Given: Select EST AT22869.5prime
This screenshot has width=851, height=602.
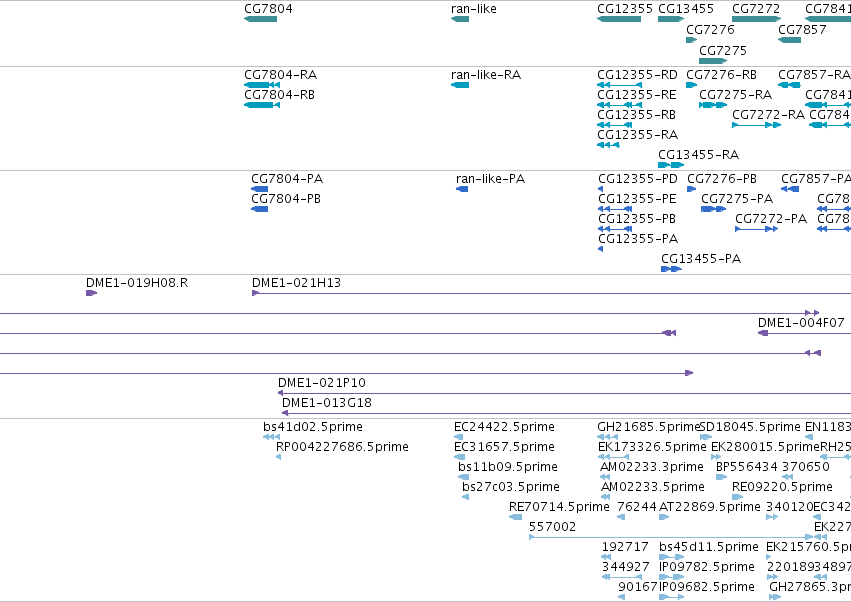Looking at the screenshot, I should click(664, 517).
